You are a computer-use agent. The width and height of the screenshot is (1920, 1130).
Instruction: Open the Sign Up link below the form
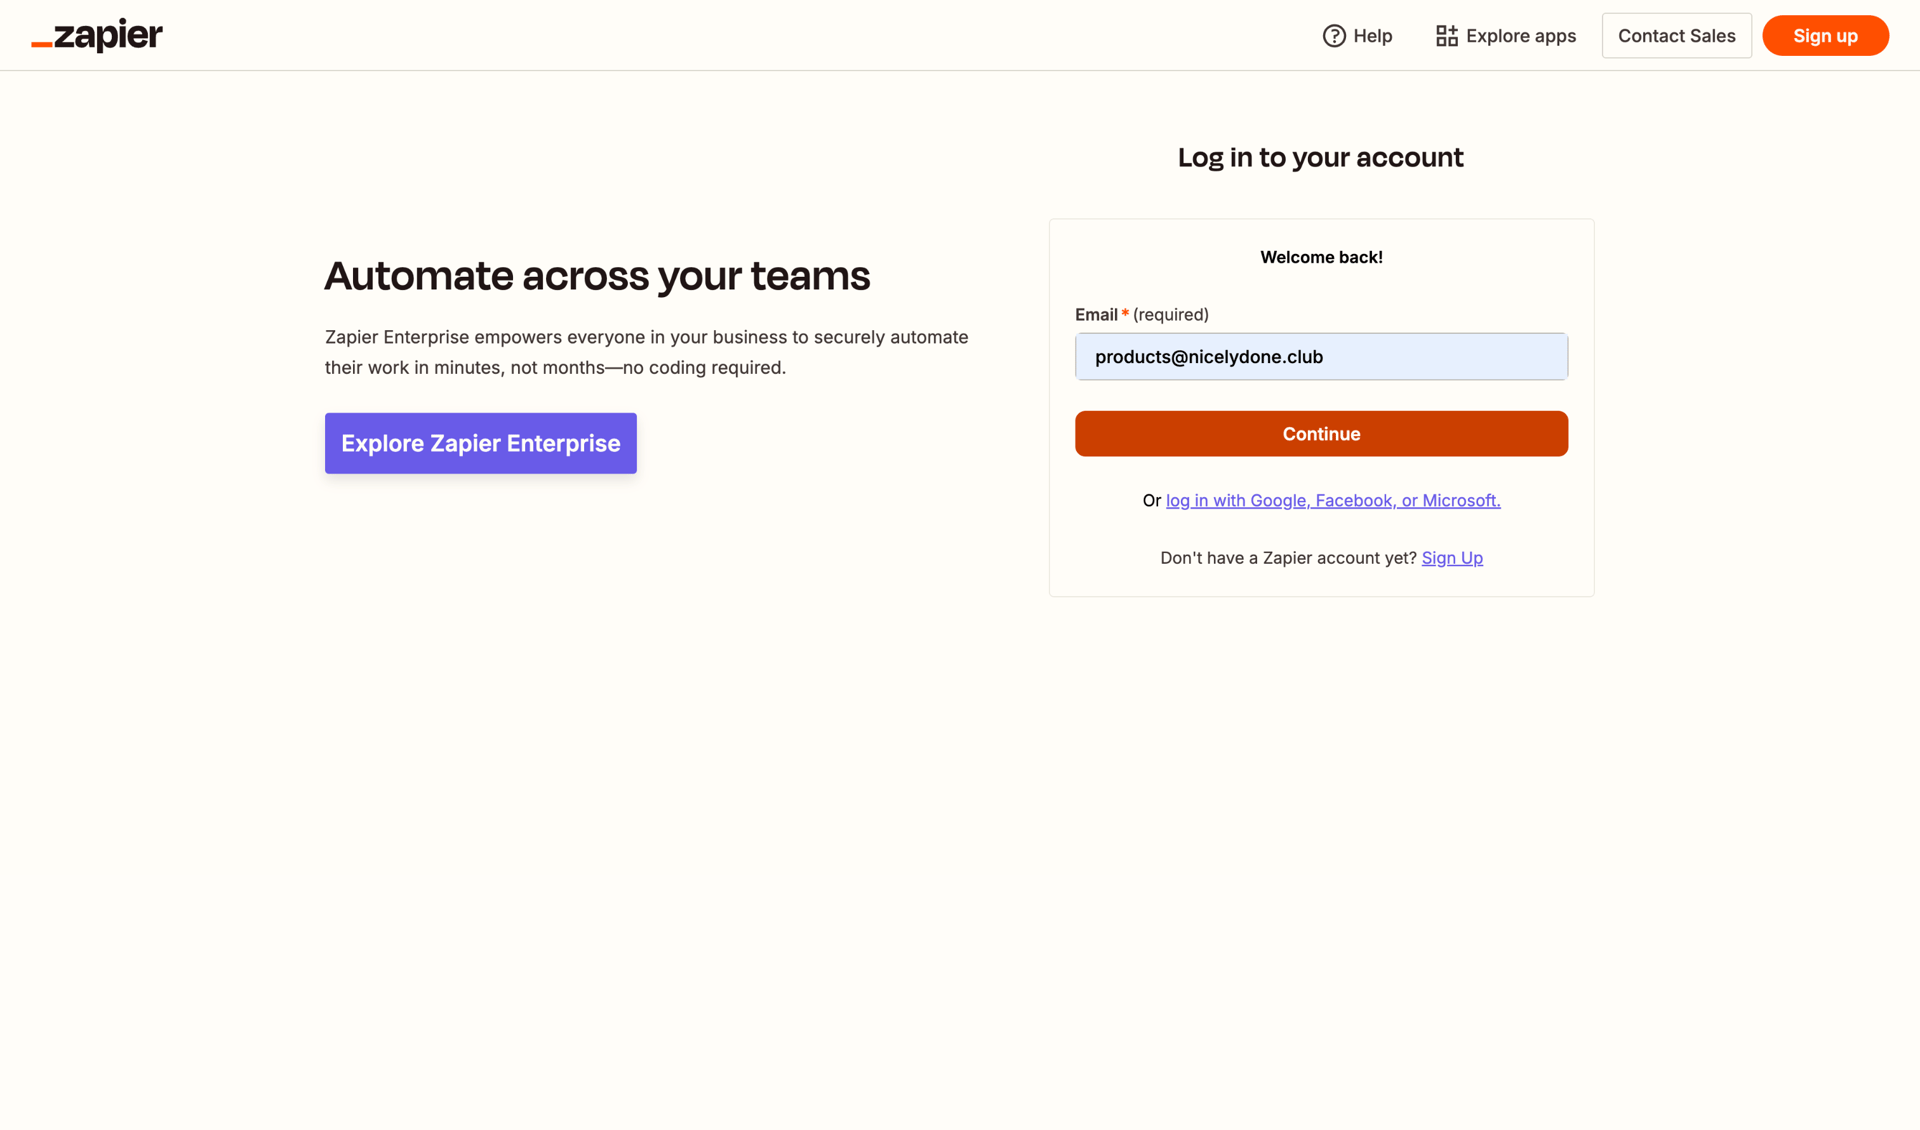point(1452,558)
